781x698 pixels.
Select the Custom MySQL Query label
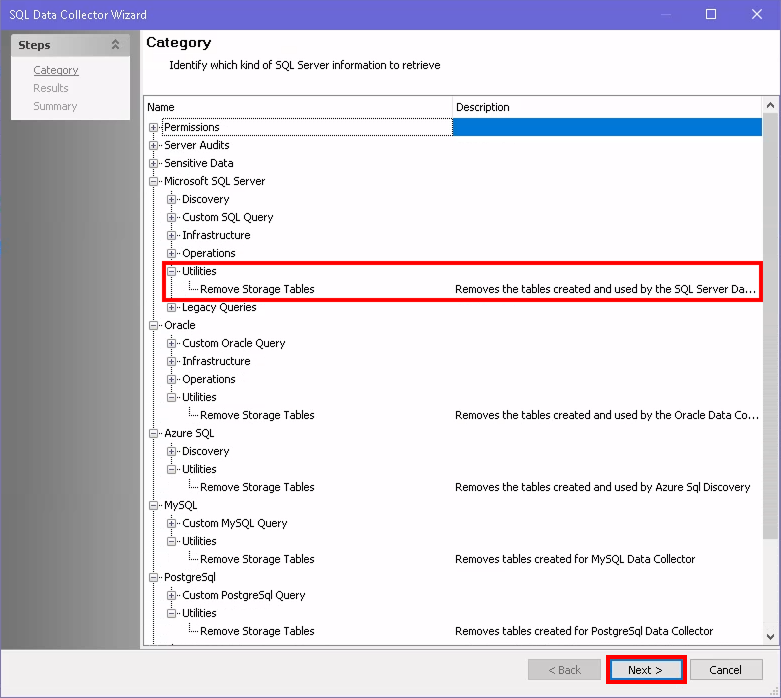click(235, 523)
